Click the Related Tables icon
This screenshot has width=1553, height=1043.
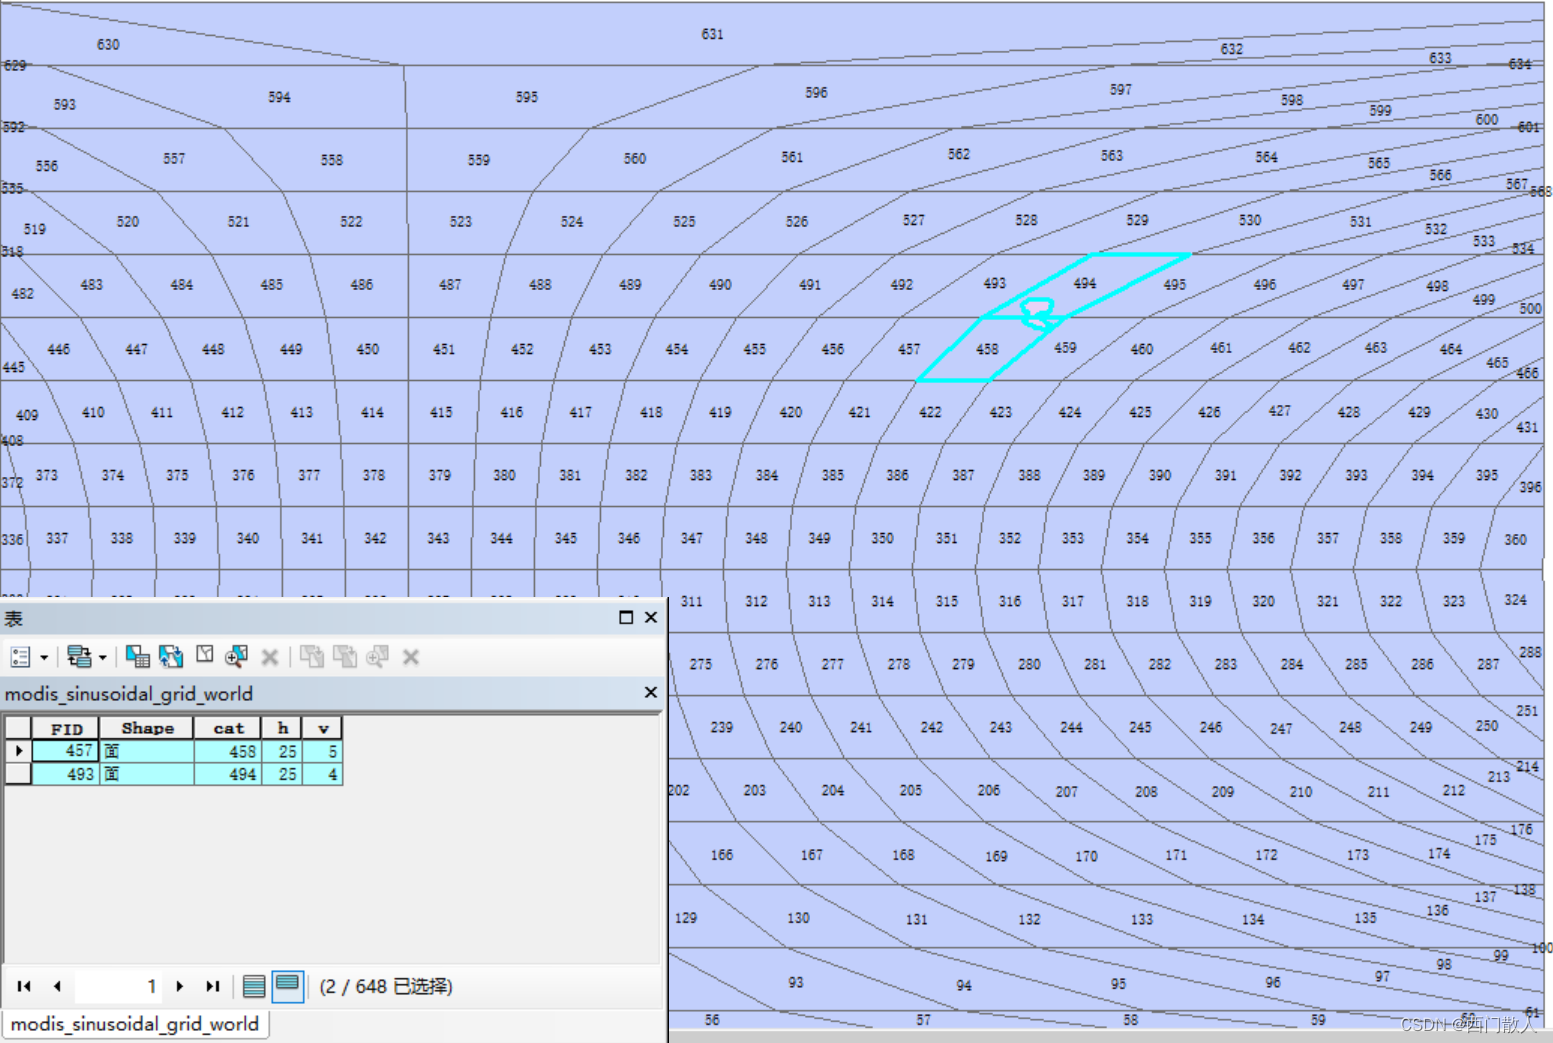(x=81, y=657)
